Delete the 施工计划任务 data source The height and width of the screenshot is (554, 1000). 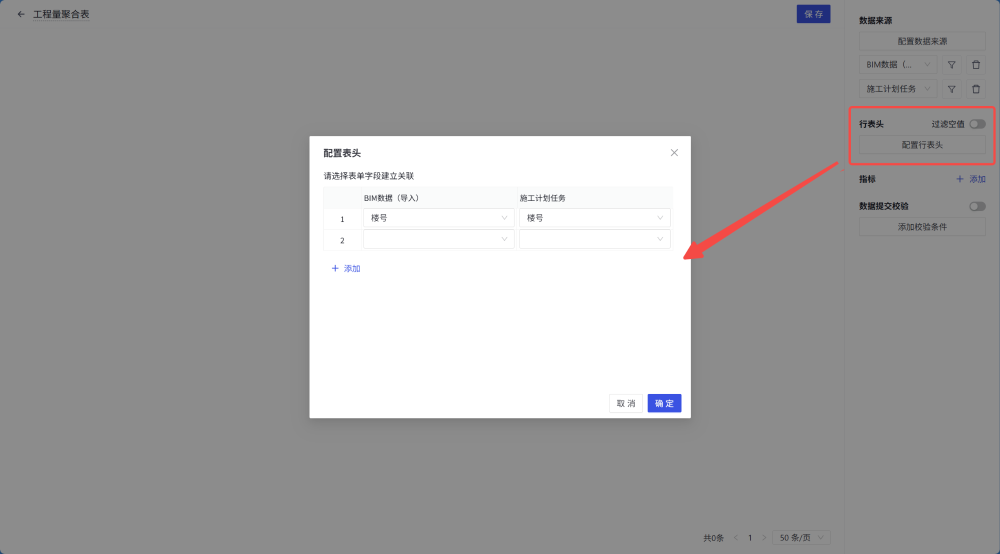(x=976, y=89)
